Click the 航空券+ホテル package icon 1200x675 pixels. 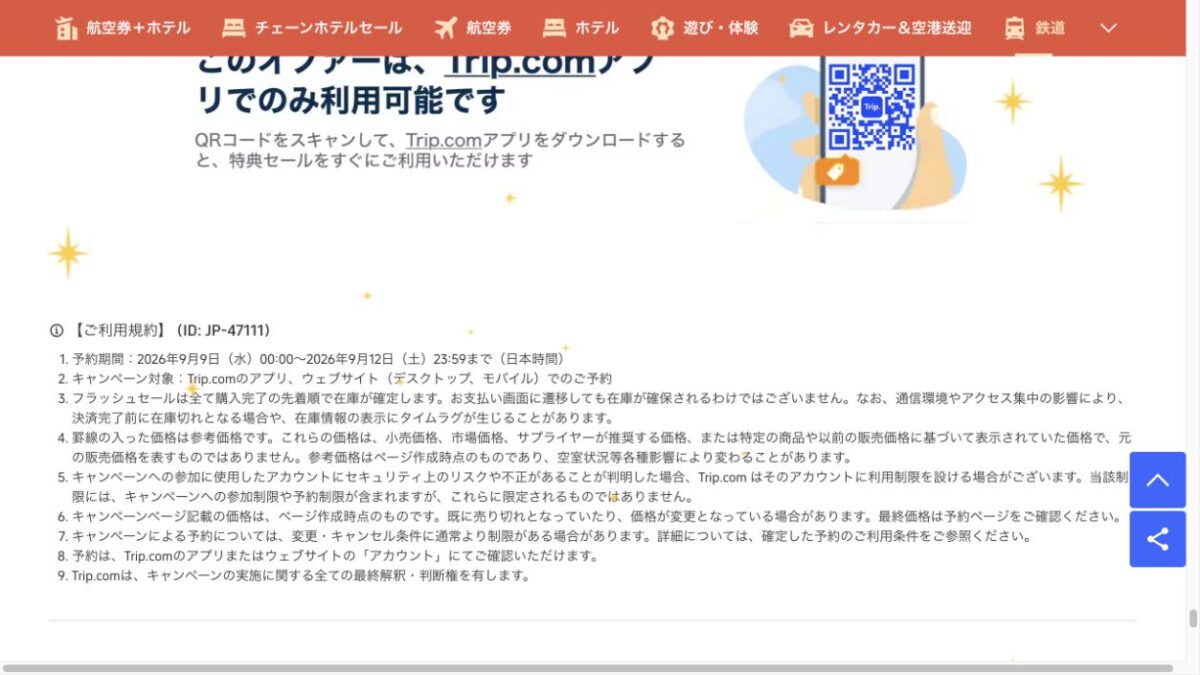click(66, 28)
